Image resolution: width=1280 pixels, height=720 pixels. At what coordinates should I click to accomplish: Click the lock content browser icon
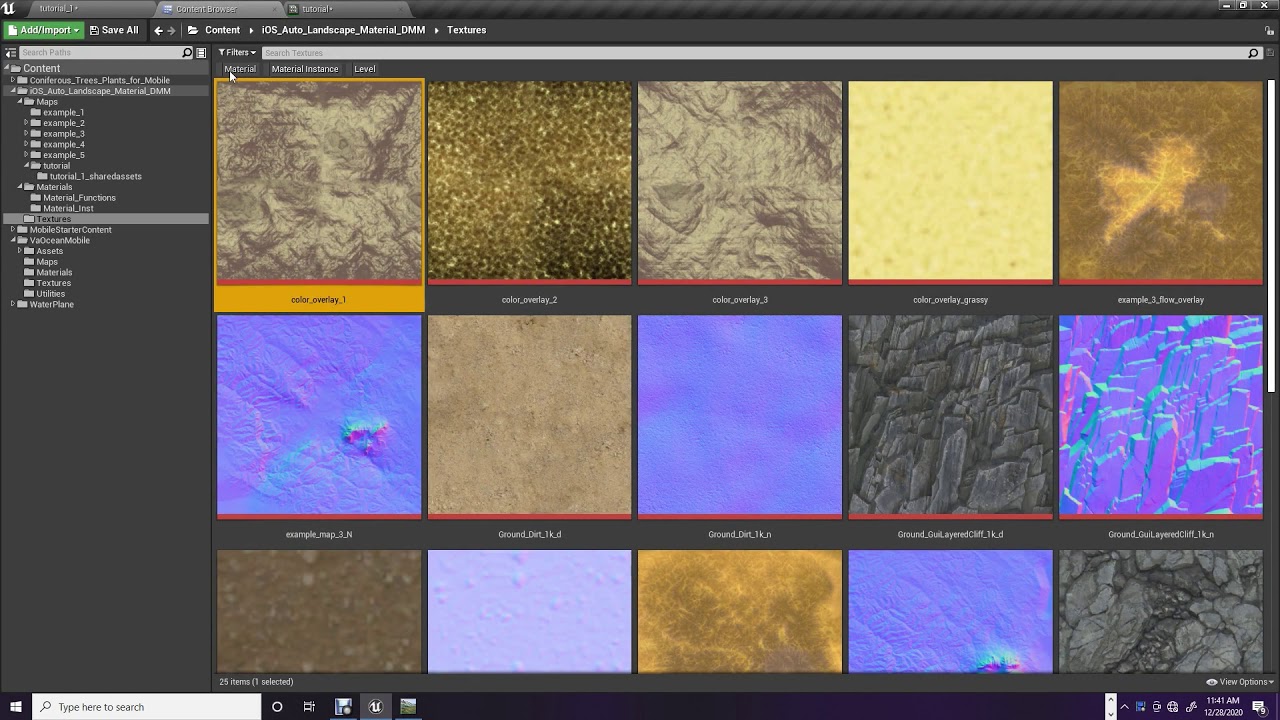click(1270, 30)
